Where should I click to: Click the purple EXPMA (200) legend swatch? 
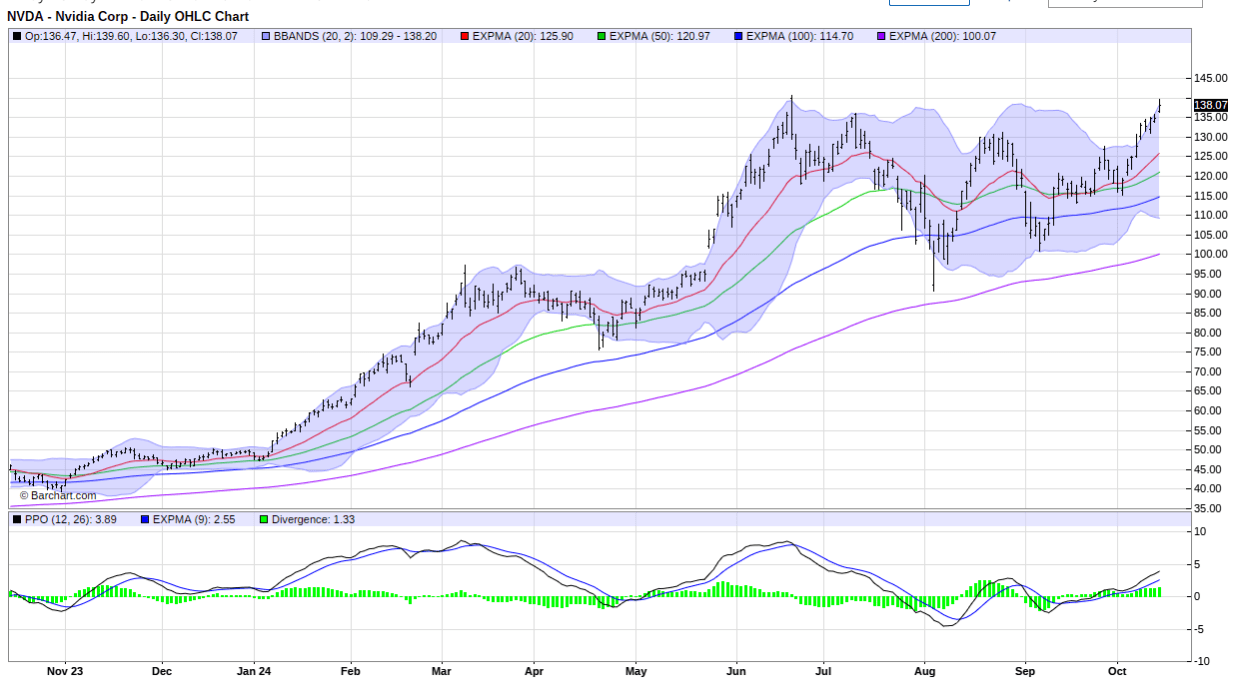coord(881,36)
